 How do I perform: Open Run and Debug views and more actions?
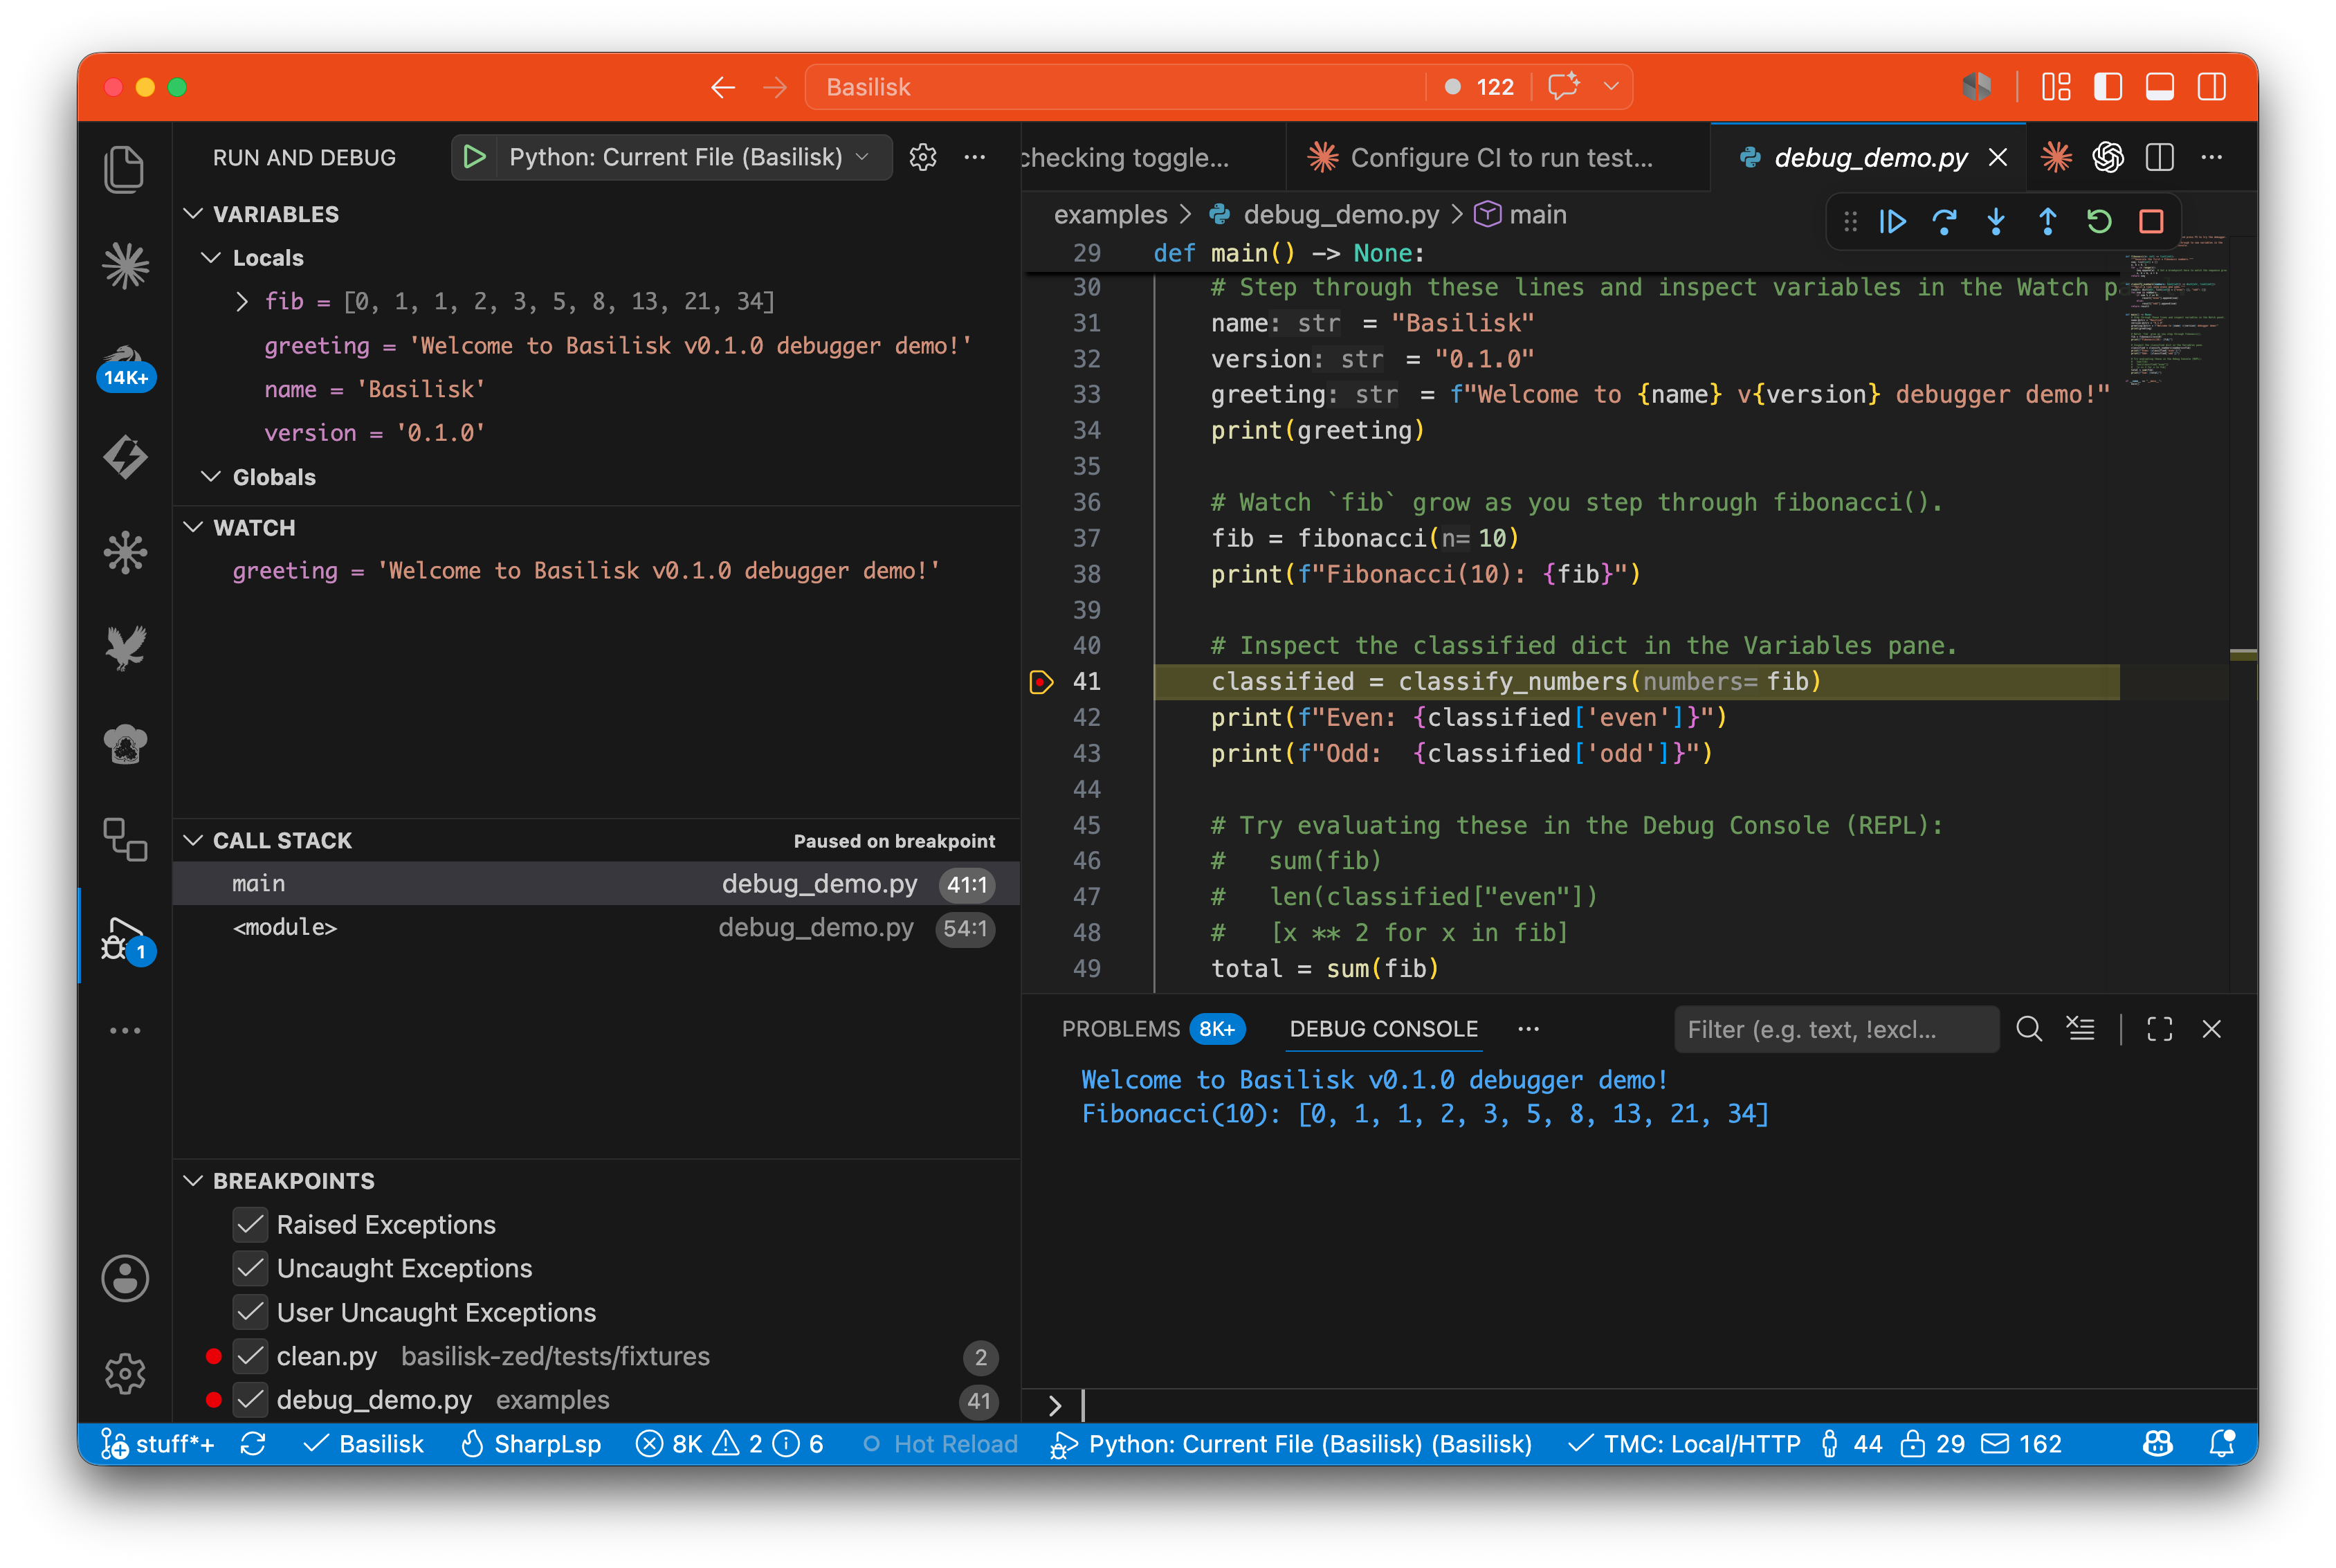coord(975,157)
